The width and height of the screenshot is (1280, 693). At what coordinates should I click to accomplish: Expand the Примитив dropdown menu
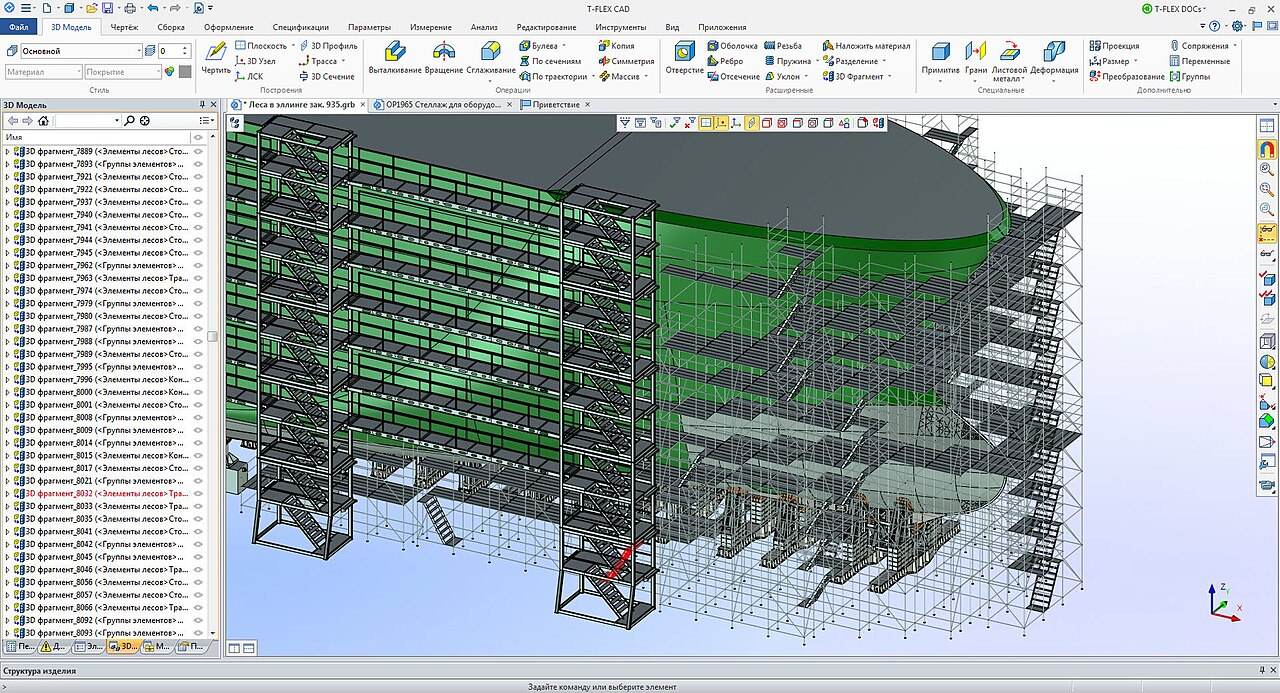(x=941, y=80)
